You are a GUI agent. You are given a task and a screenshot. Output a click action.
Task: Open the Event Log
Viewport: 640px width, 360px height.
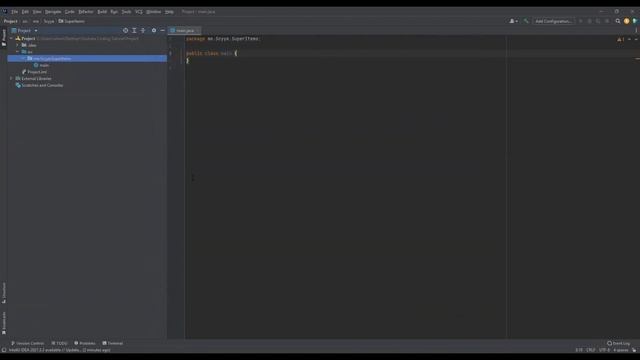pos(619,343)
